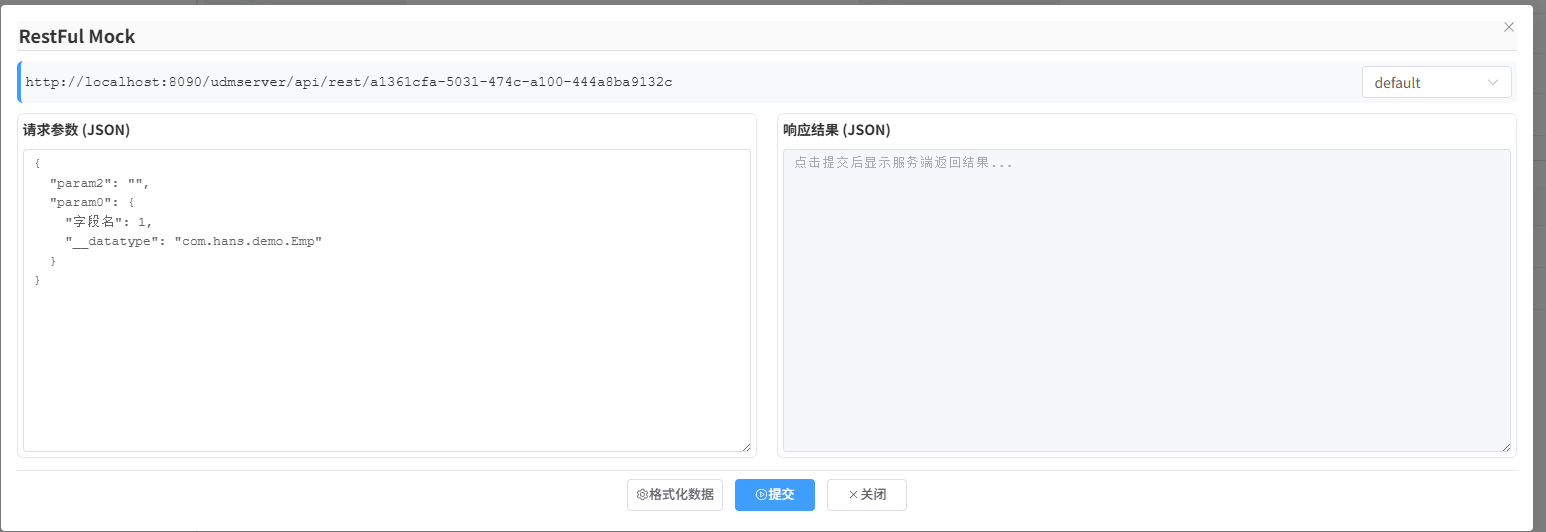
Task: Click the 响应结果 (JSON) panel heading
Action: (x=837, y=130)
